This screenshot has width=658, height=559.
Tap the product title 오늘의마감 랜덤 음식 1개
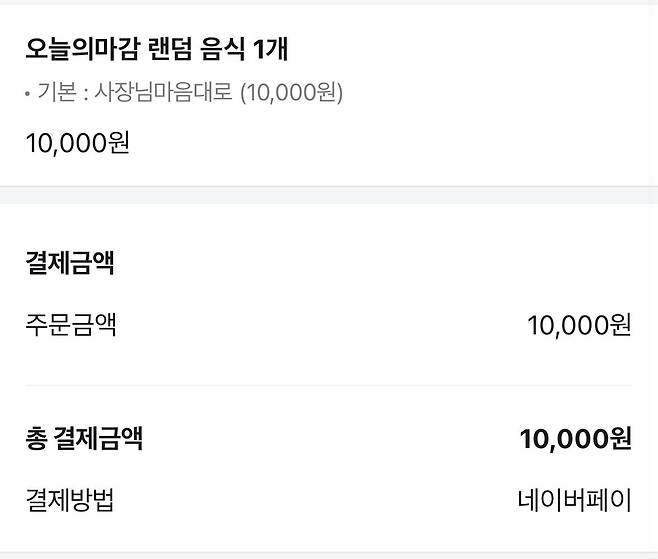pyautogui.click(x=157, y=49)
